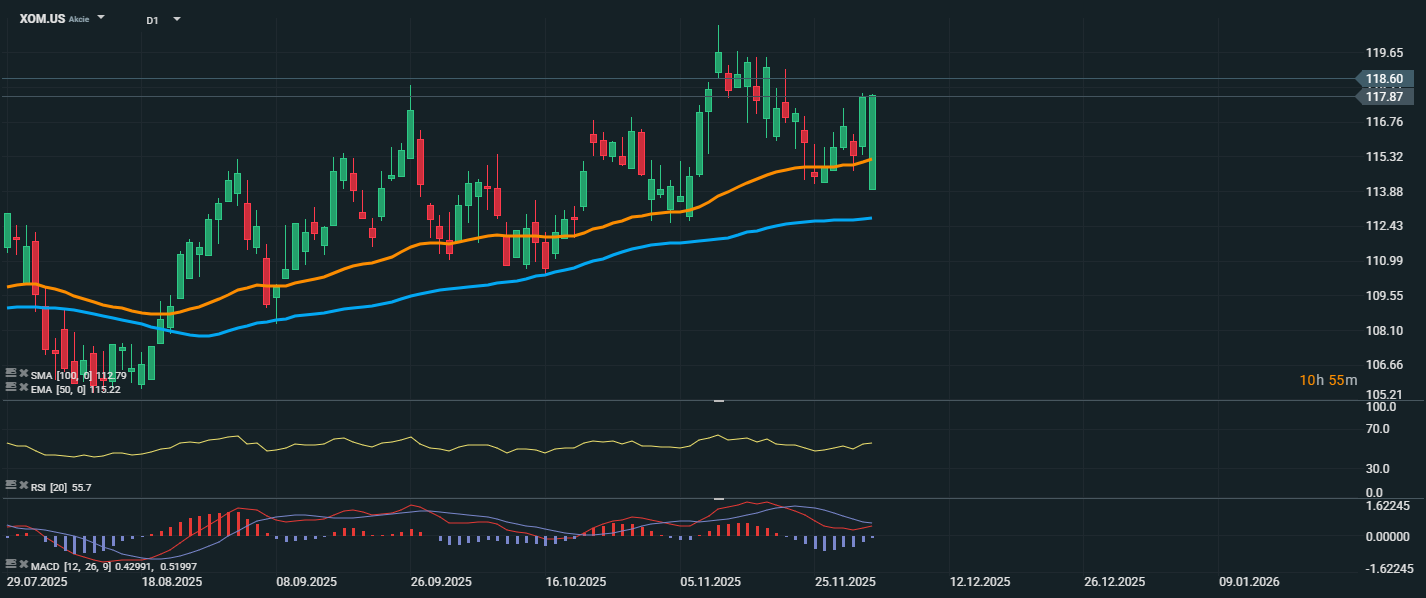This screenshot has height=598, width=1426.
Task: Remove the SMA 100 indicator
Action: [22, 374]
